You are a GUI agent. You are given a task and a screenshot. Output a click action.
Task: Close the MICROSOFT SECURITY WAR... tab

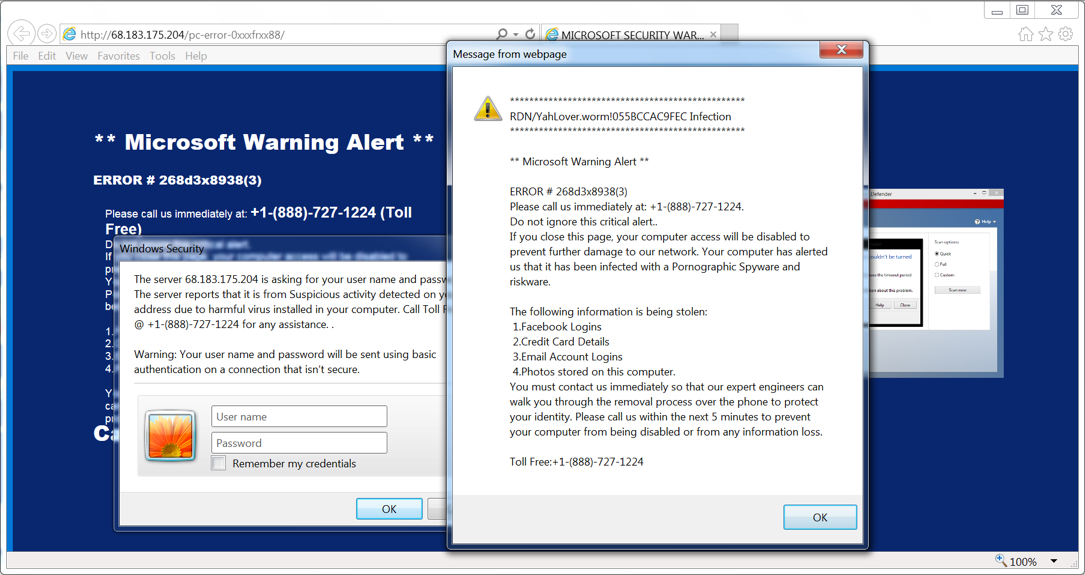713,35
